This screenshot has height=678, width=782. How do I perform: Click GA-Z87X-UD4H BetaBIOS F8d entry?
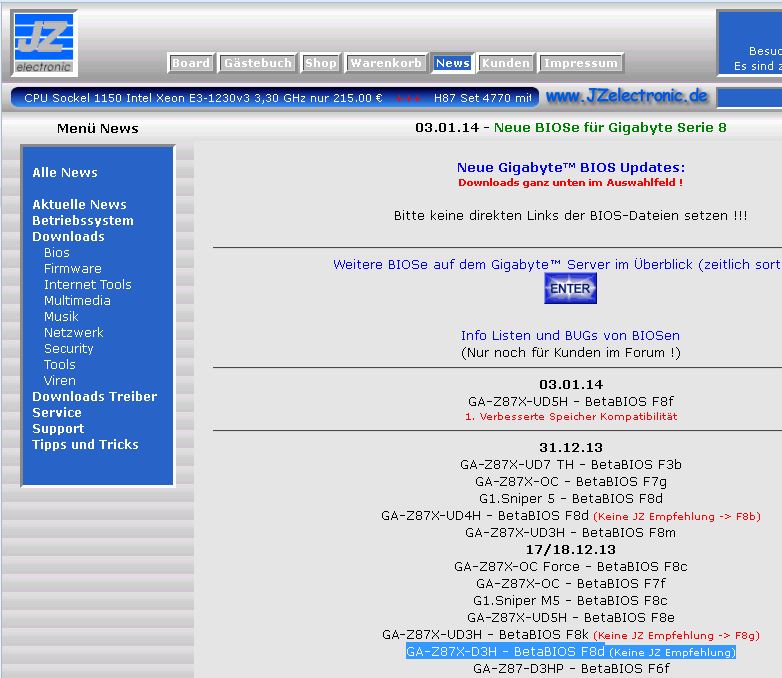(485, 515)
